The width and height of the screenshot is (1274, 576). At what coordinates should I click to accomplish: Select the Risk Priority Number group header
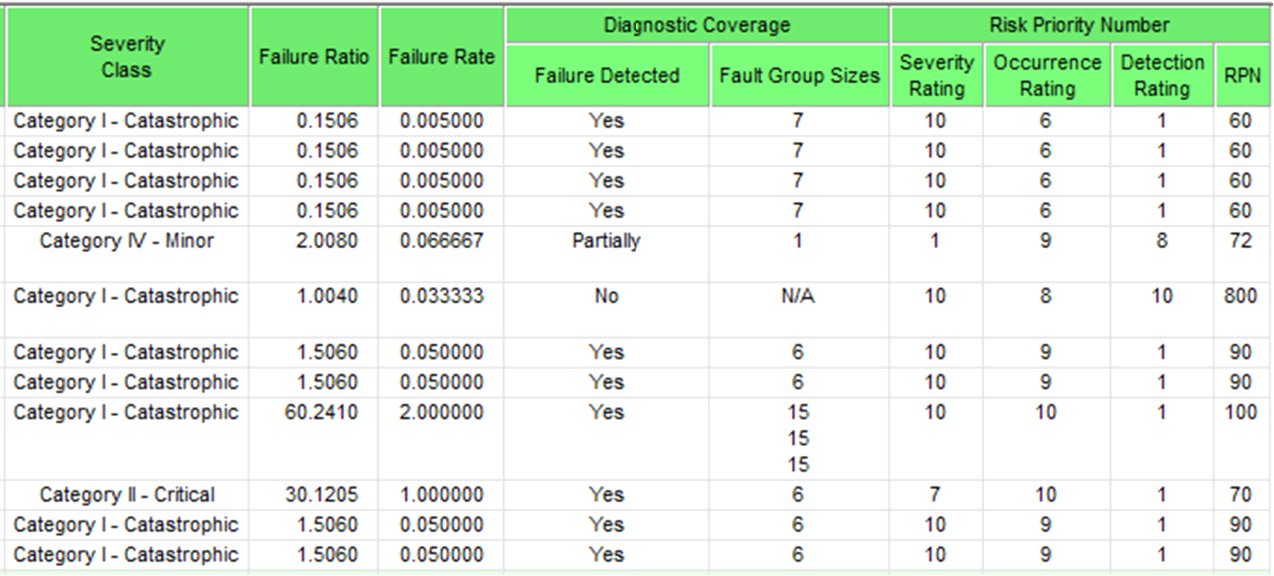coord(1079,25)
